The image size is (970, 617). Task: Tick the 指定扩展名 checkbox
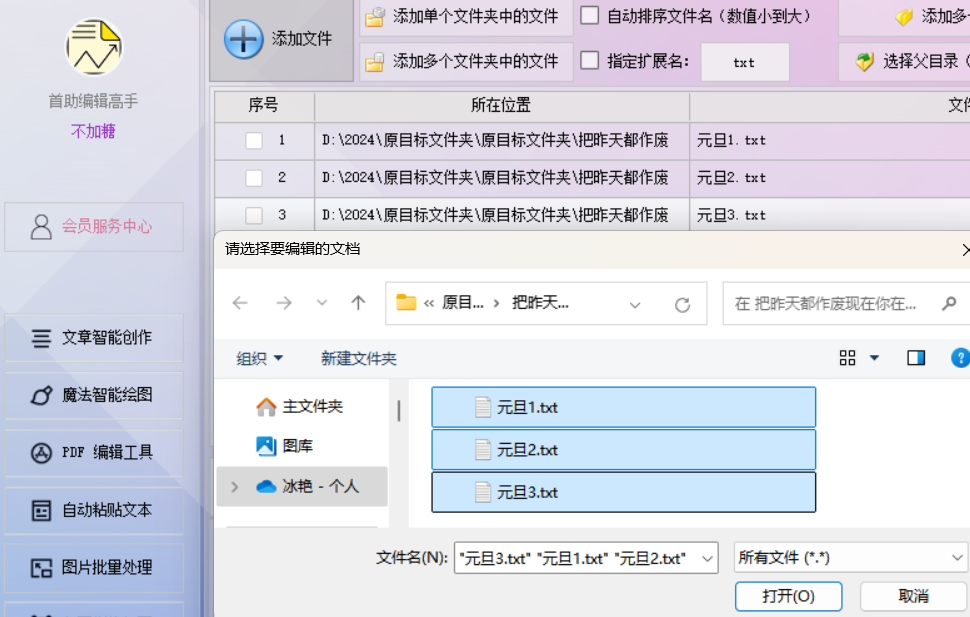(590, 61)
